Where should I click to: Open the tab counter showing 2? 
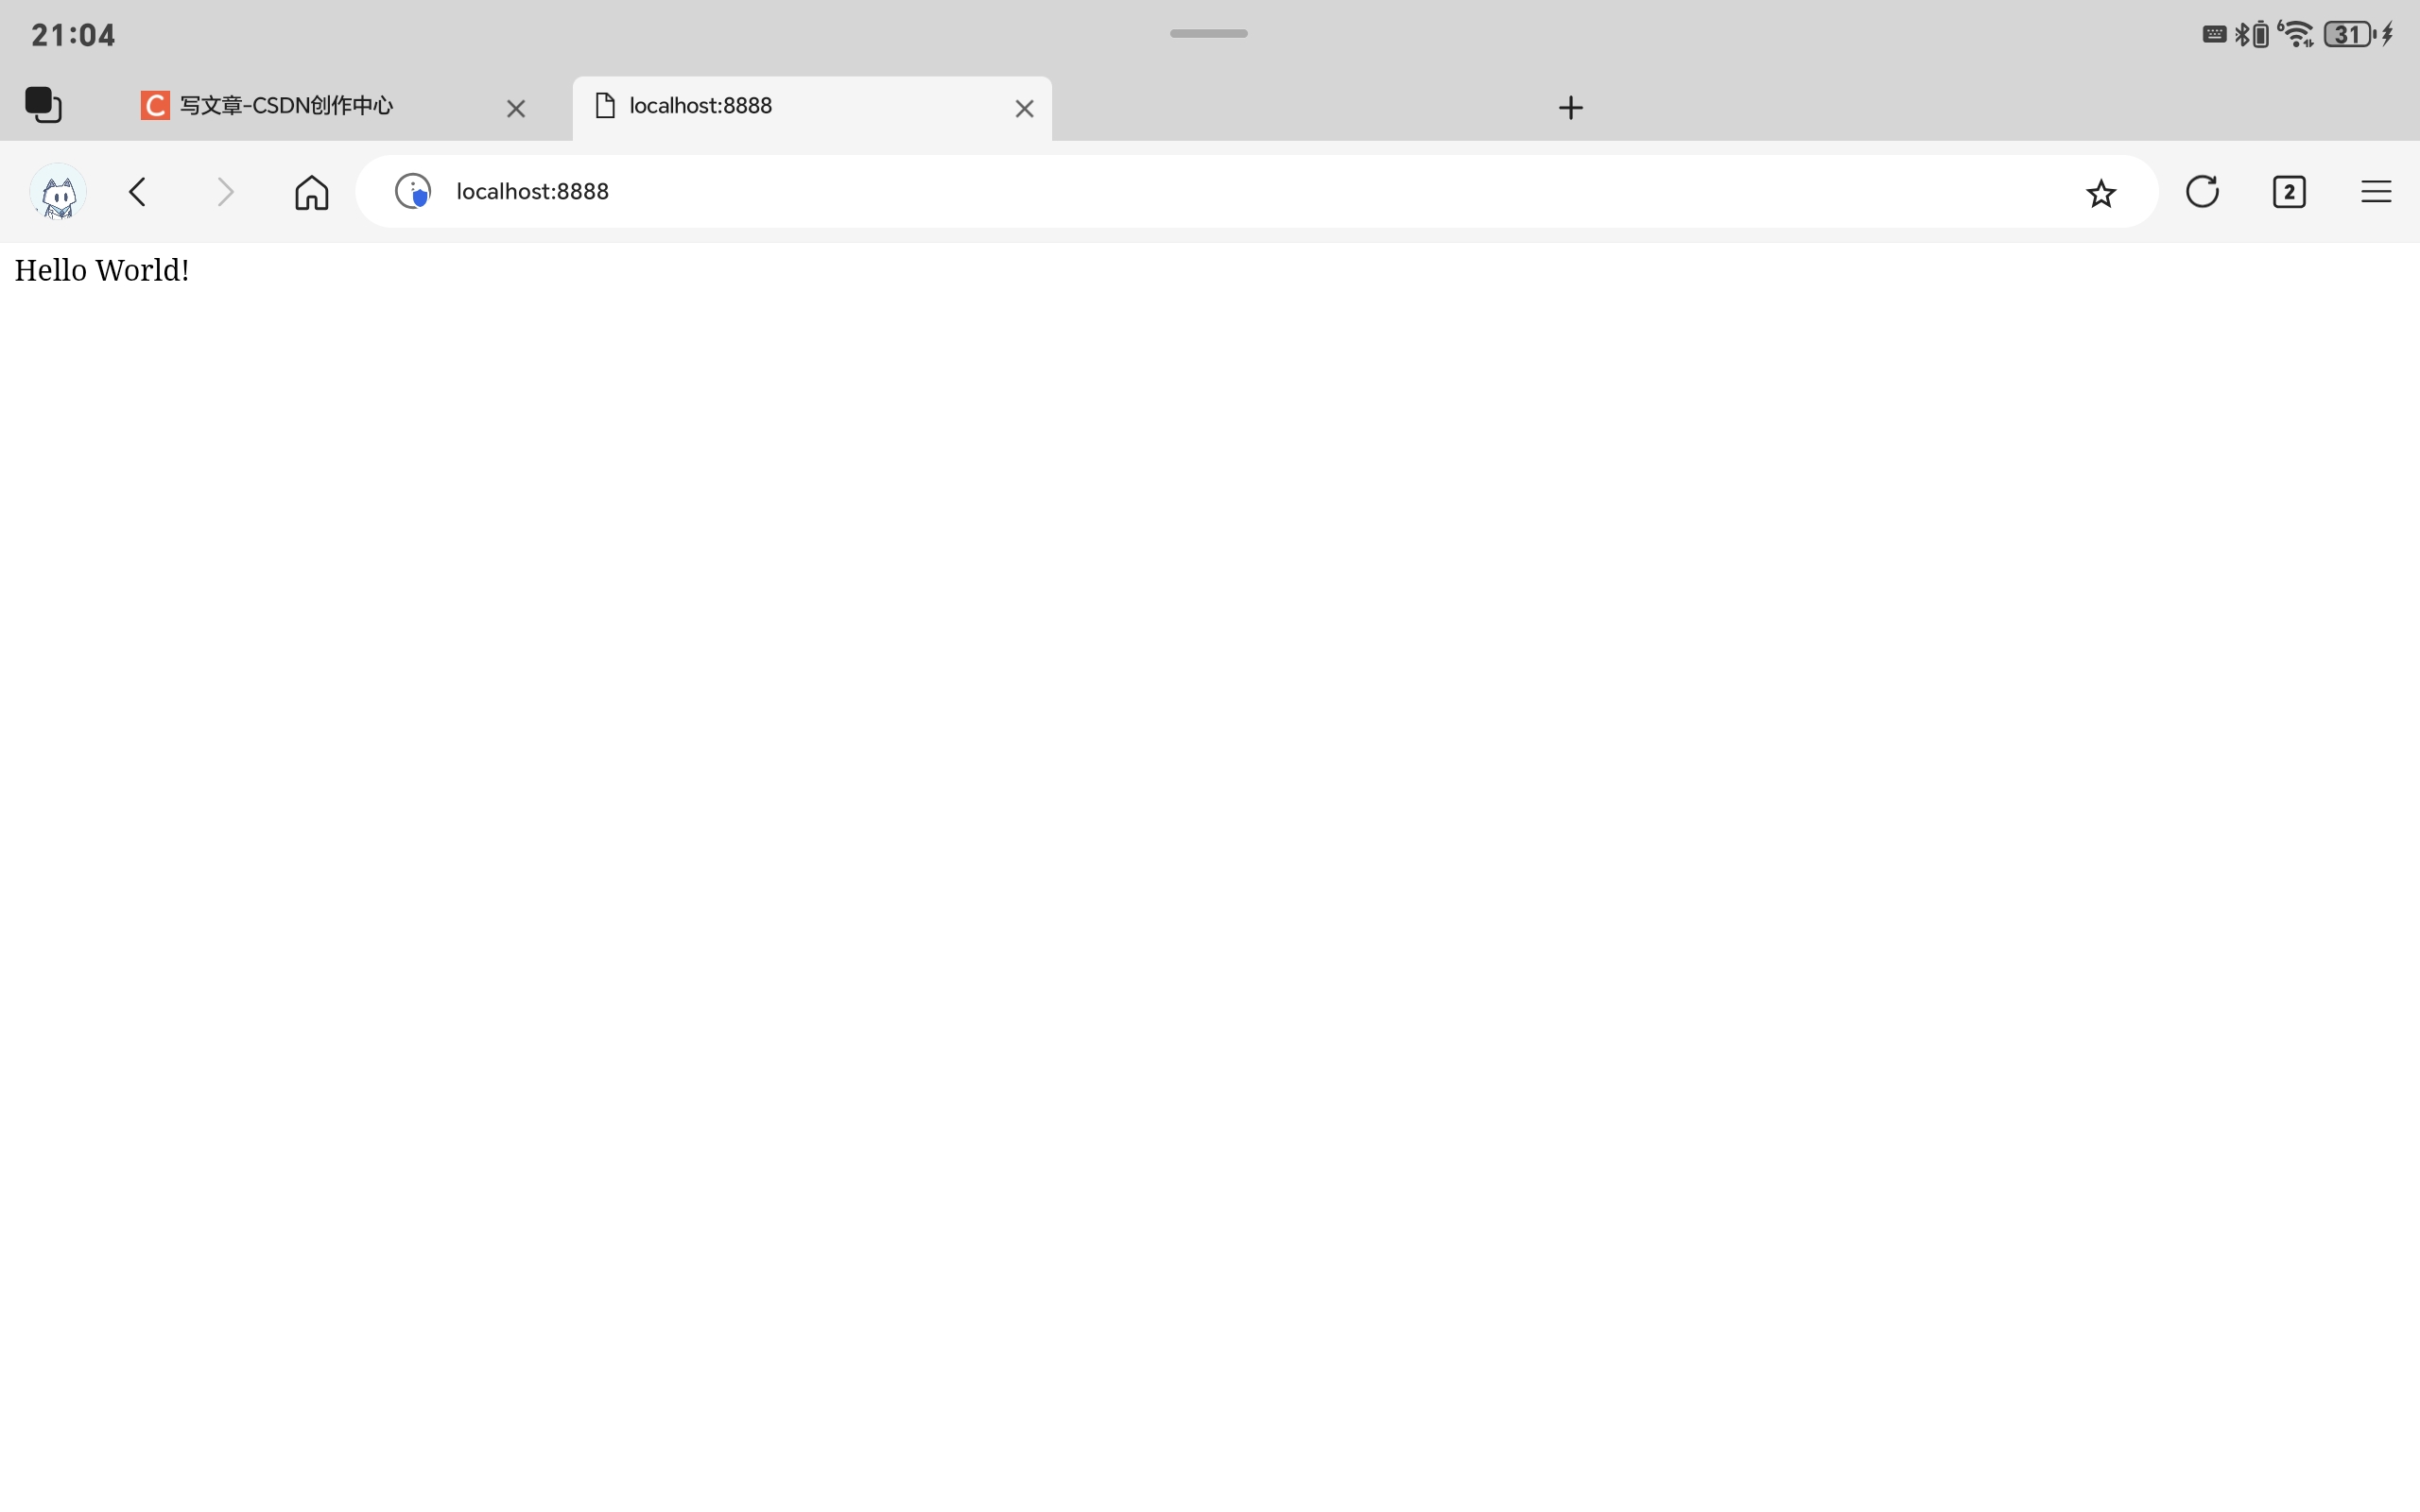[x=2289, y=191]
